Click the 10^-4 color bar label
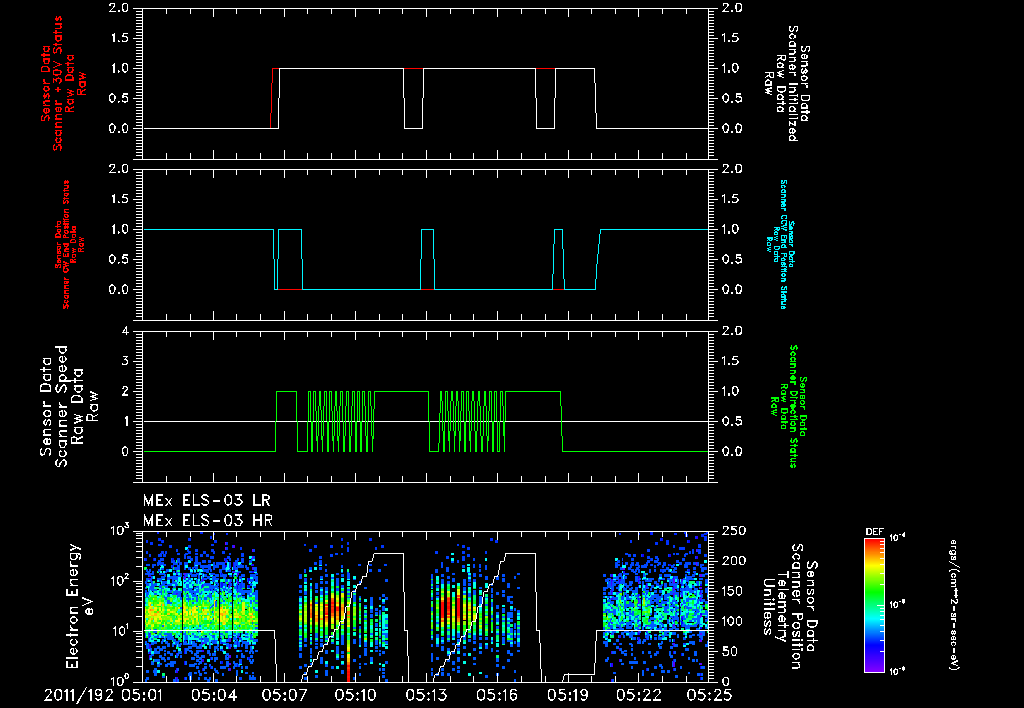The image size is (1024, 708). tap(898, 538)
